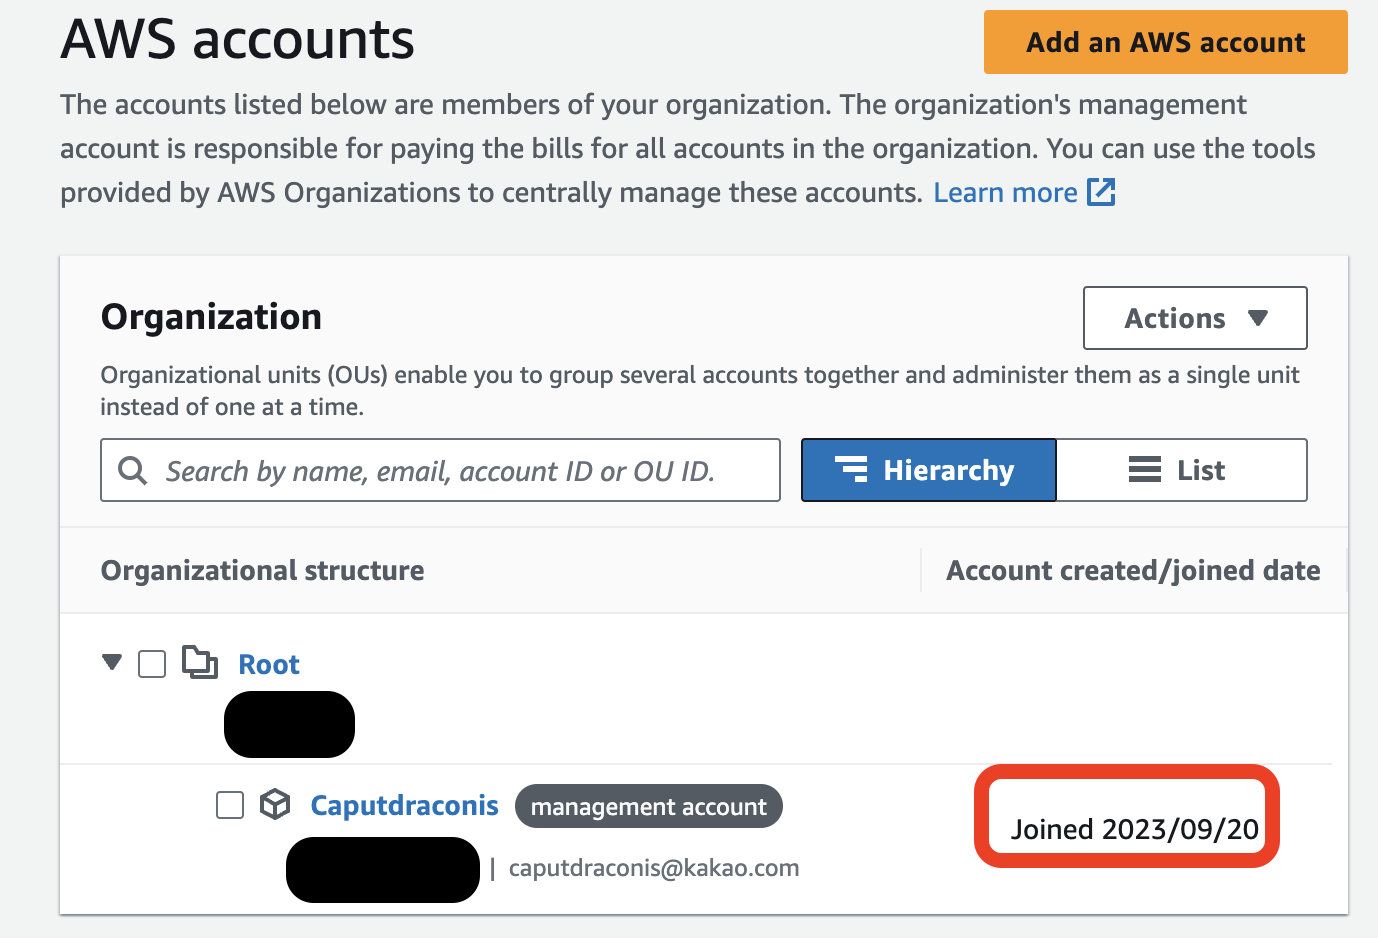This screenshot has width=1378, height=938.
Task: Click the Organization section heading
Action: click(211, 317)
